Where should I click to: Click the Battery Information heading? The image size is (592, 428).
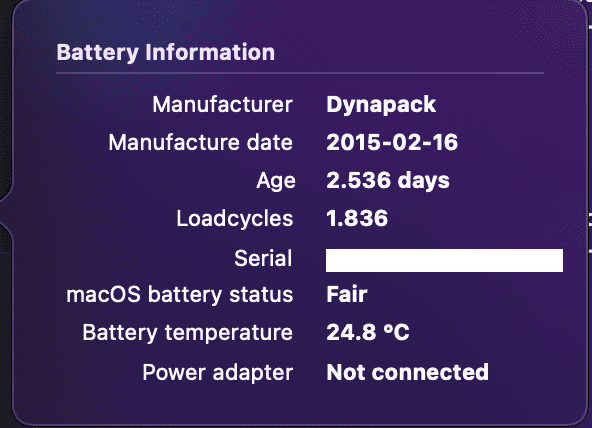click(165, 52)
